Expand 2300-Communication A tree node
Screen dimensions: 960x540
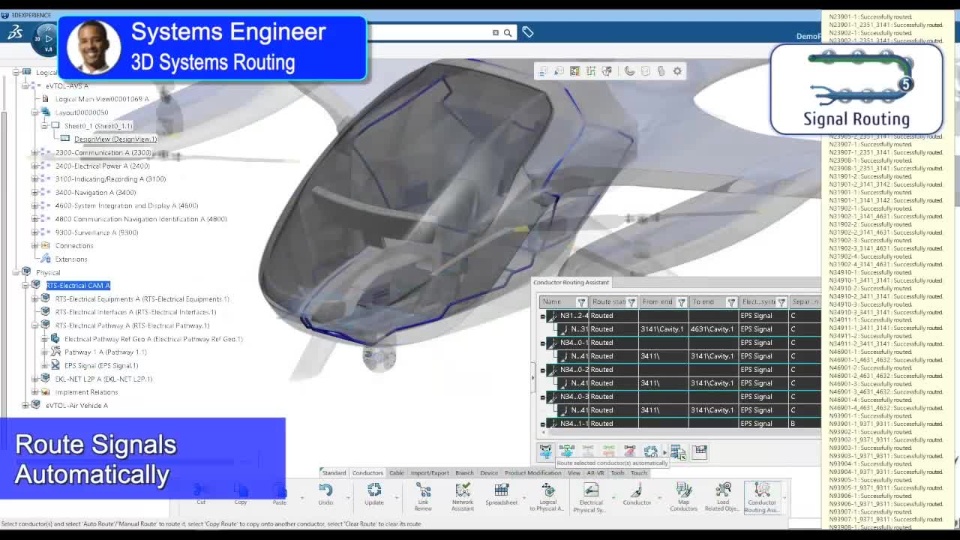(x=35, y=152)
